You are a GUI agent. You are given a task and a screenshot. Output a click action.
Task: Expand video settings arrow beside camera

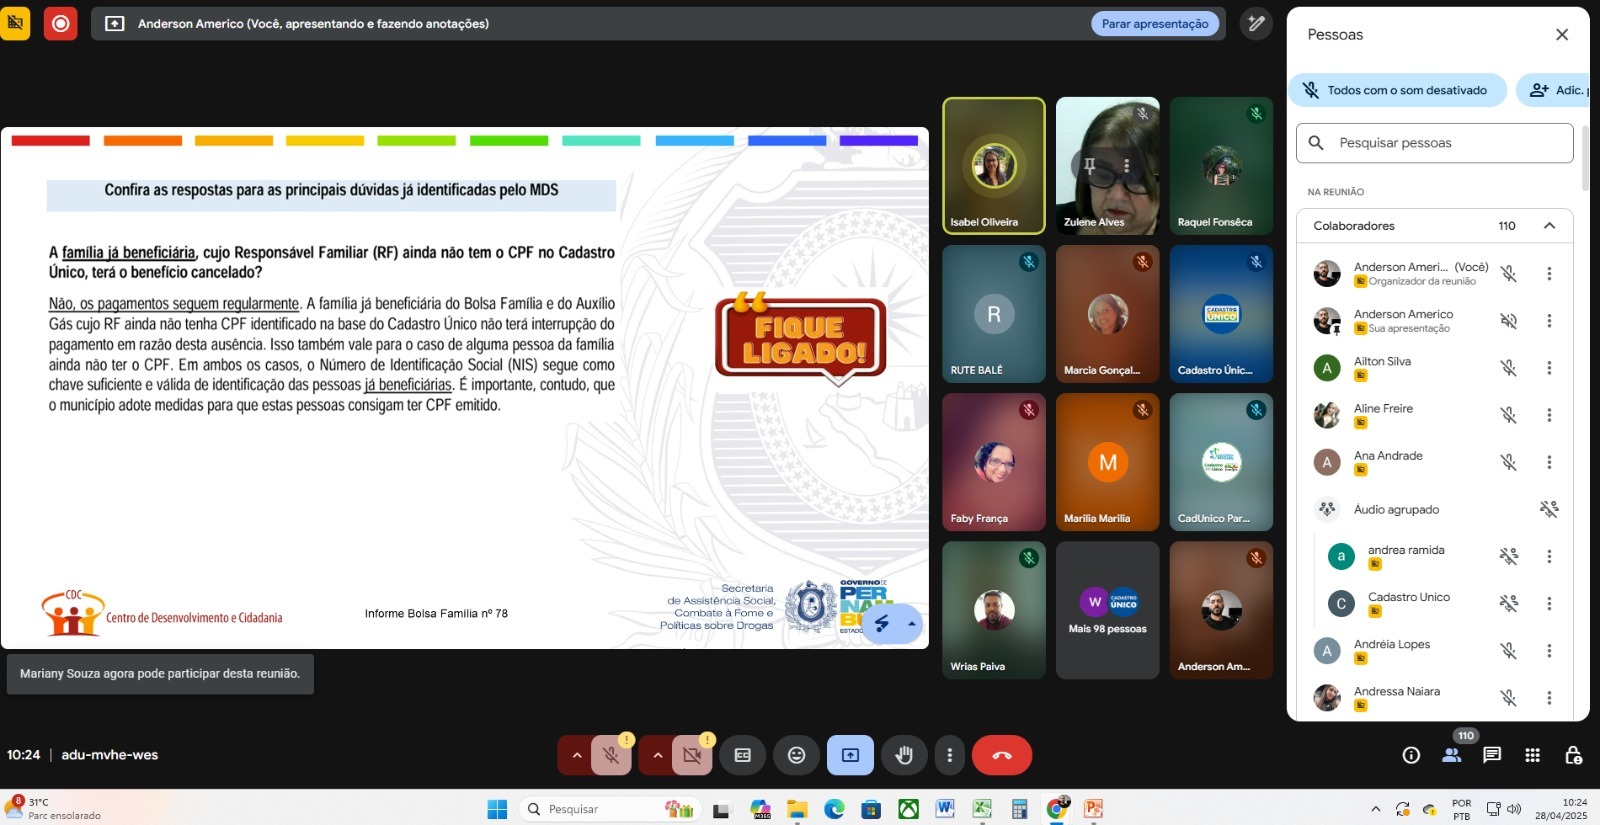point(657,755)
